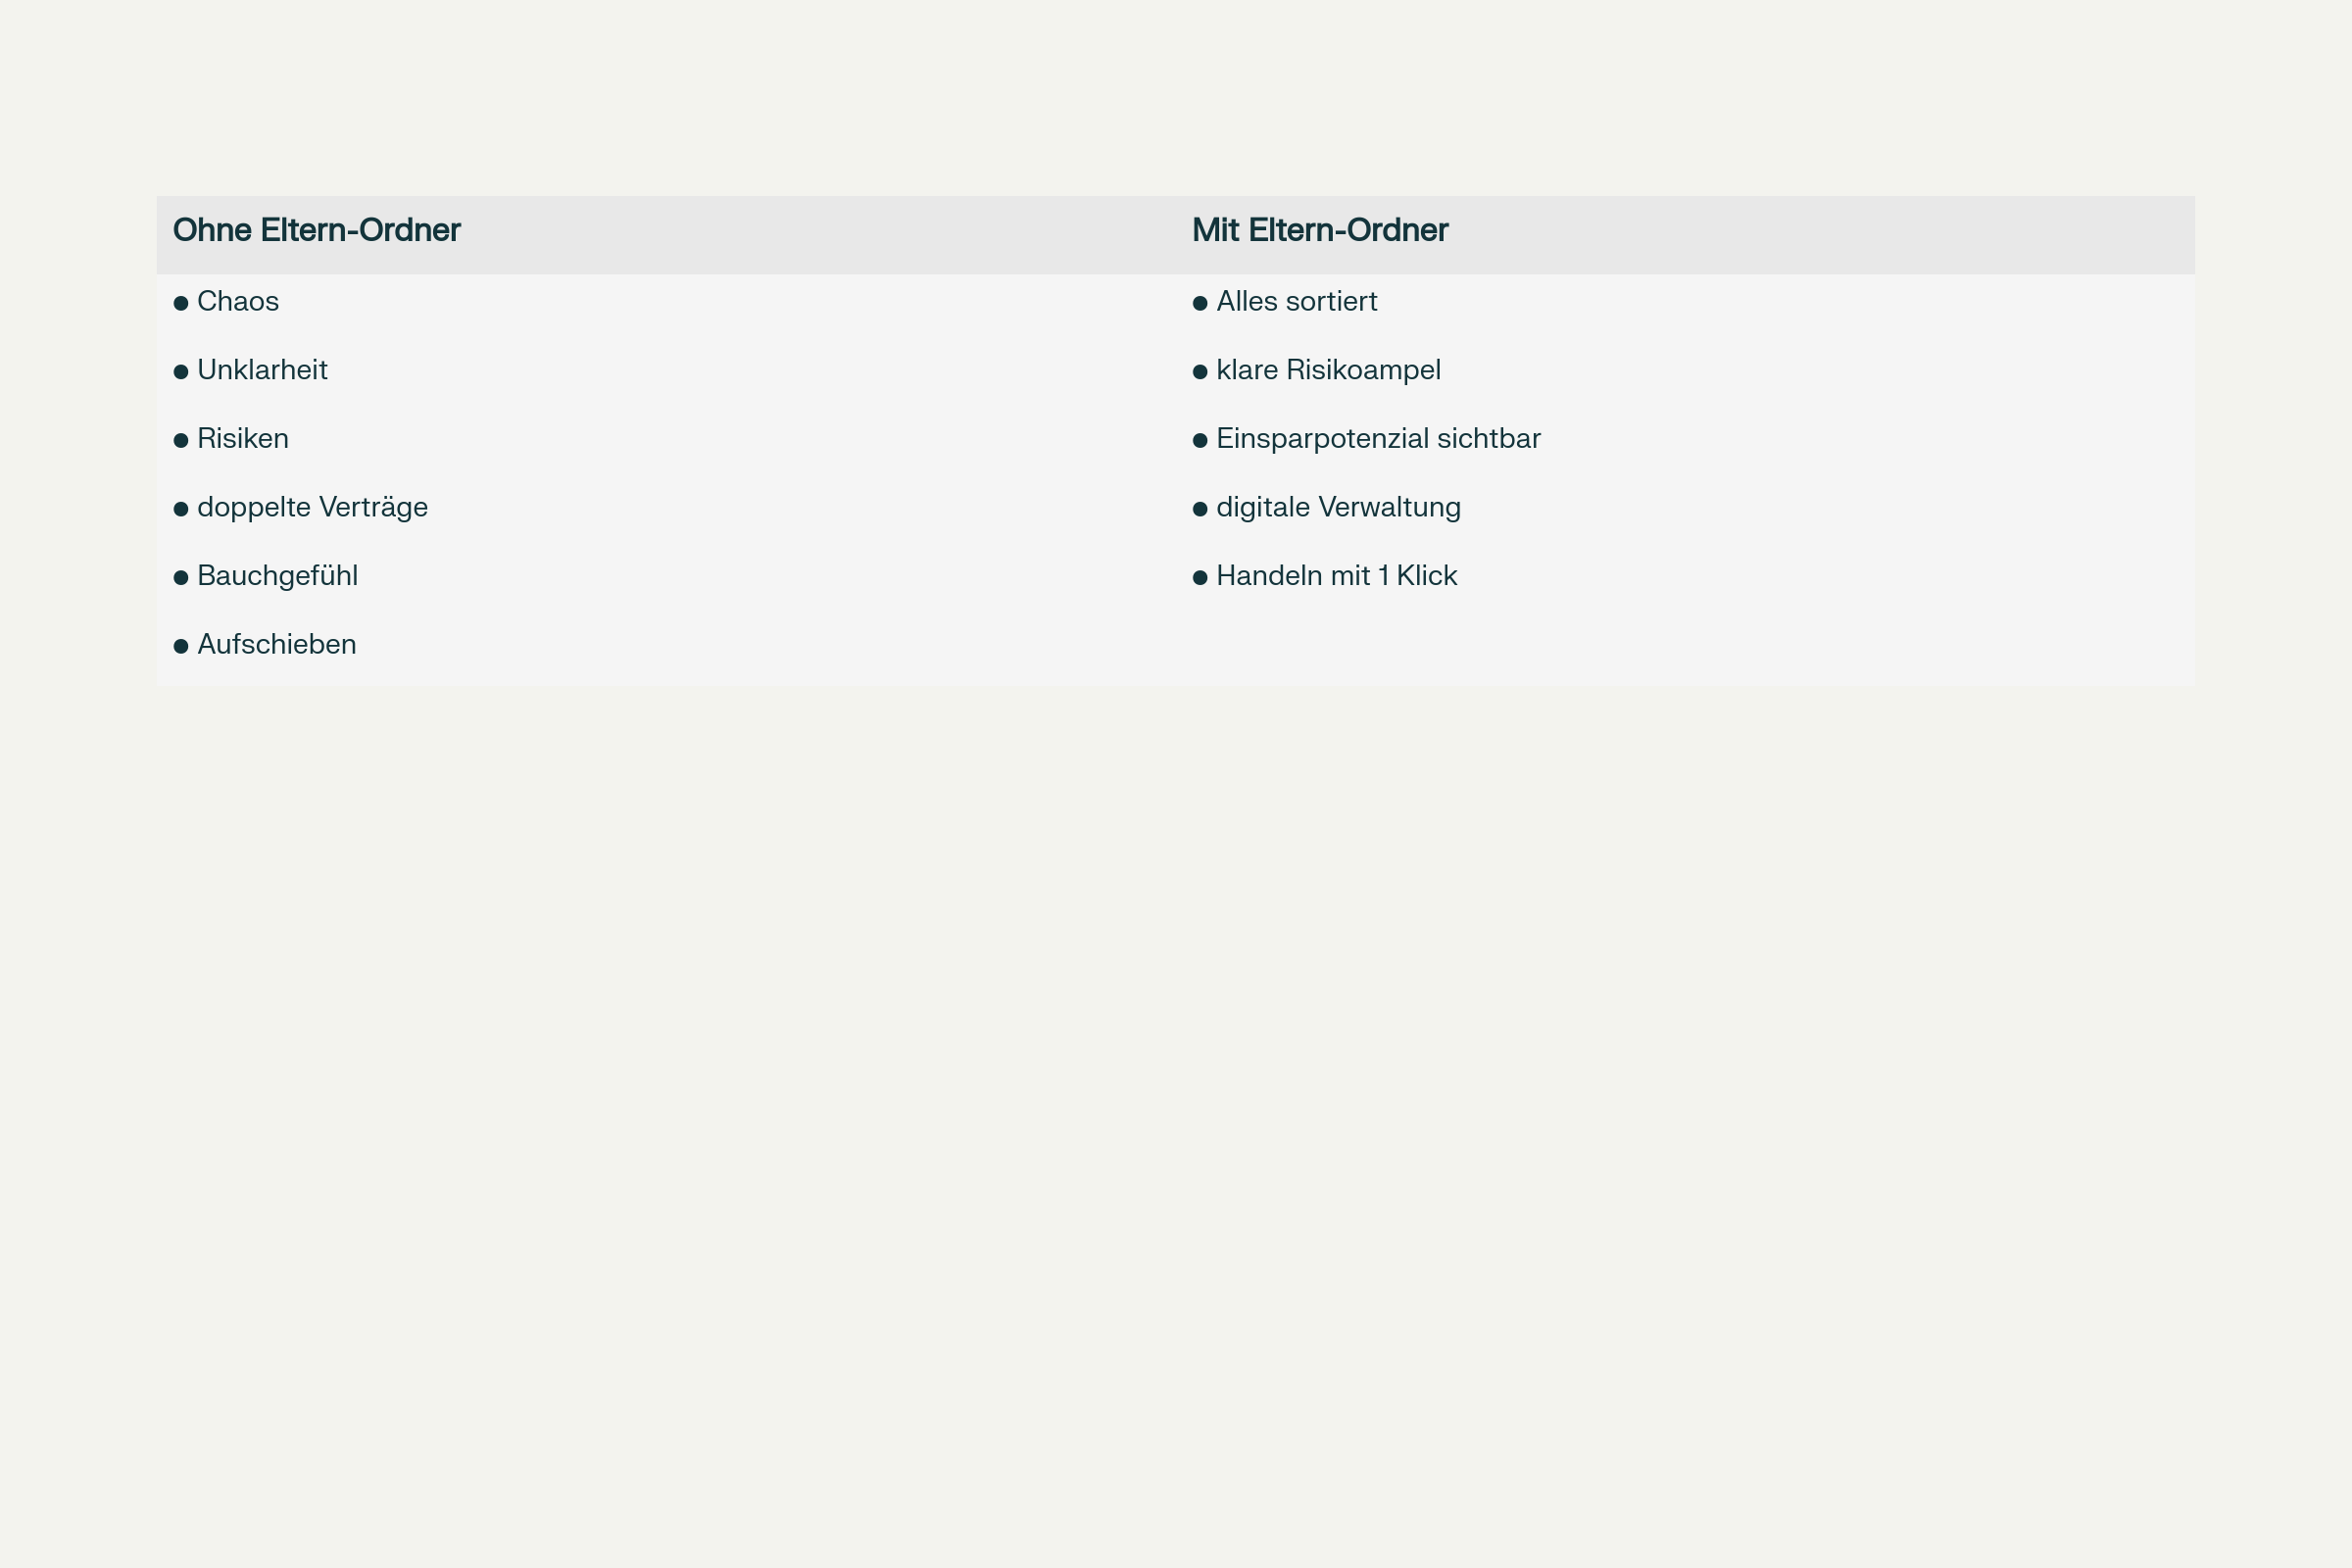Select the 'Bauchgefühl' list item
This screenshot has width=2352, height=1568.
[x=277, y=576]
